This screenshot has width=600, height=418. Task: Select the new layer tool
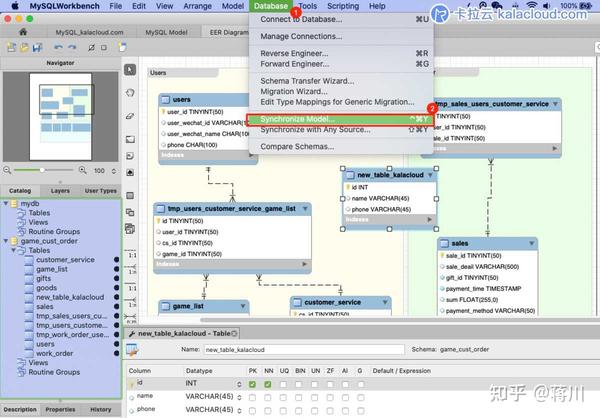tap(130, 139)
